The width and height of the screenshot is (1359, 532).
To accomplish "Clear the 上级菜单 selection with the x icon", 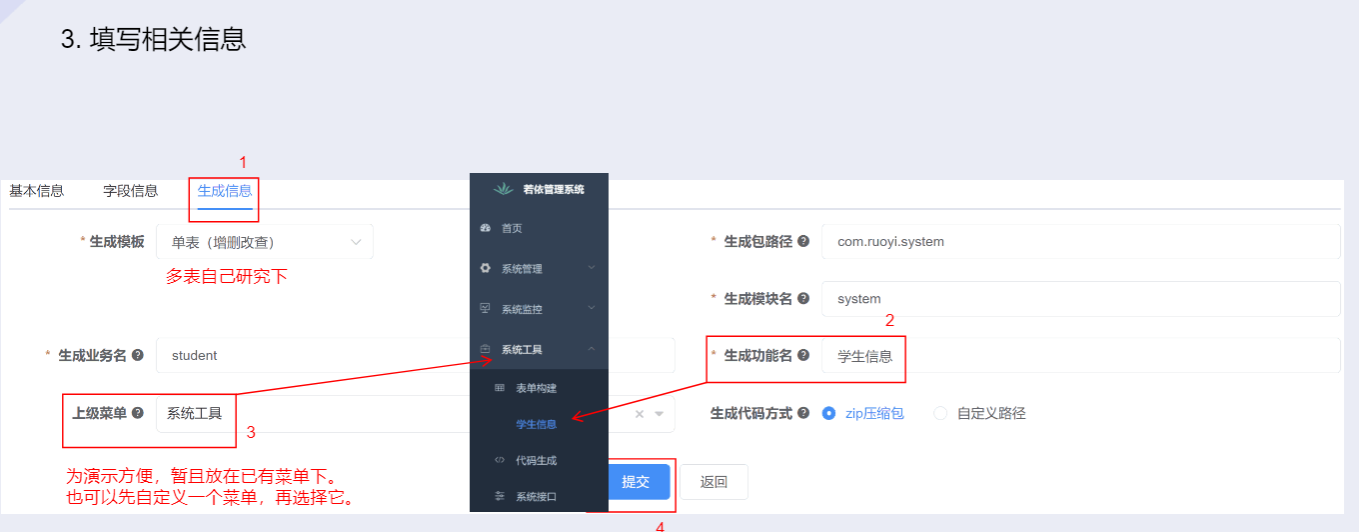I will (640, 413).
